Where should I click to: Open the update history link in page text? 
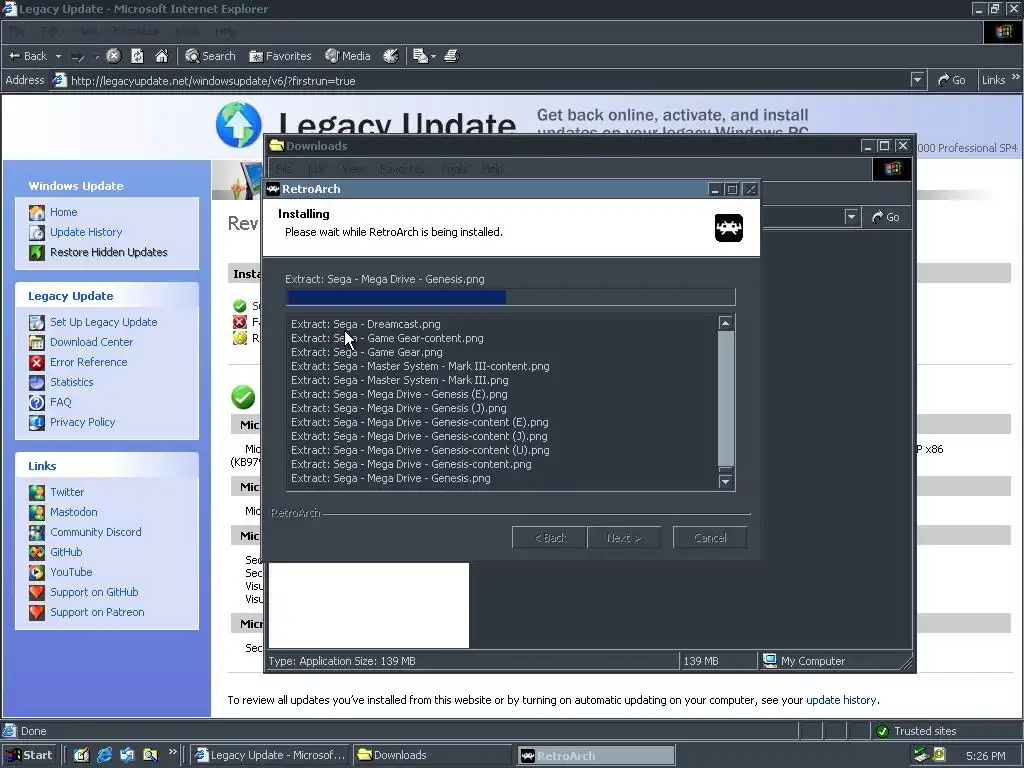(x=841, y=700)
